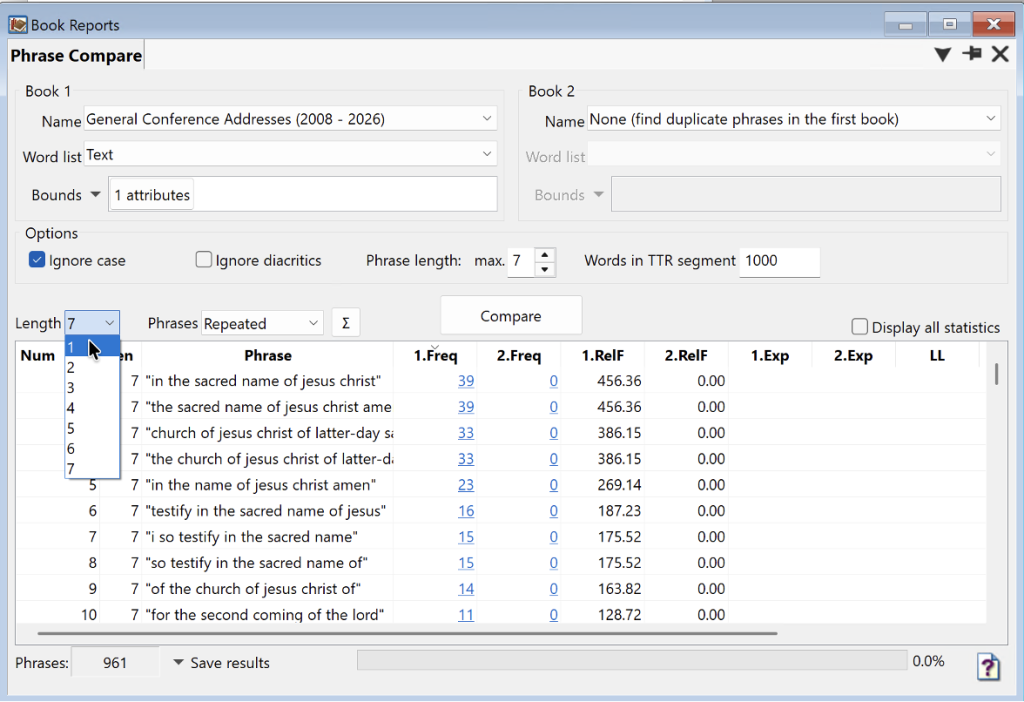Image resolution: width=1024 pixels, height=702 pixels.
Task: Select phrase "so testify in the sacred name of"
Action: [x=256, y=562]
